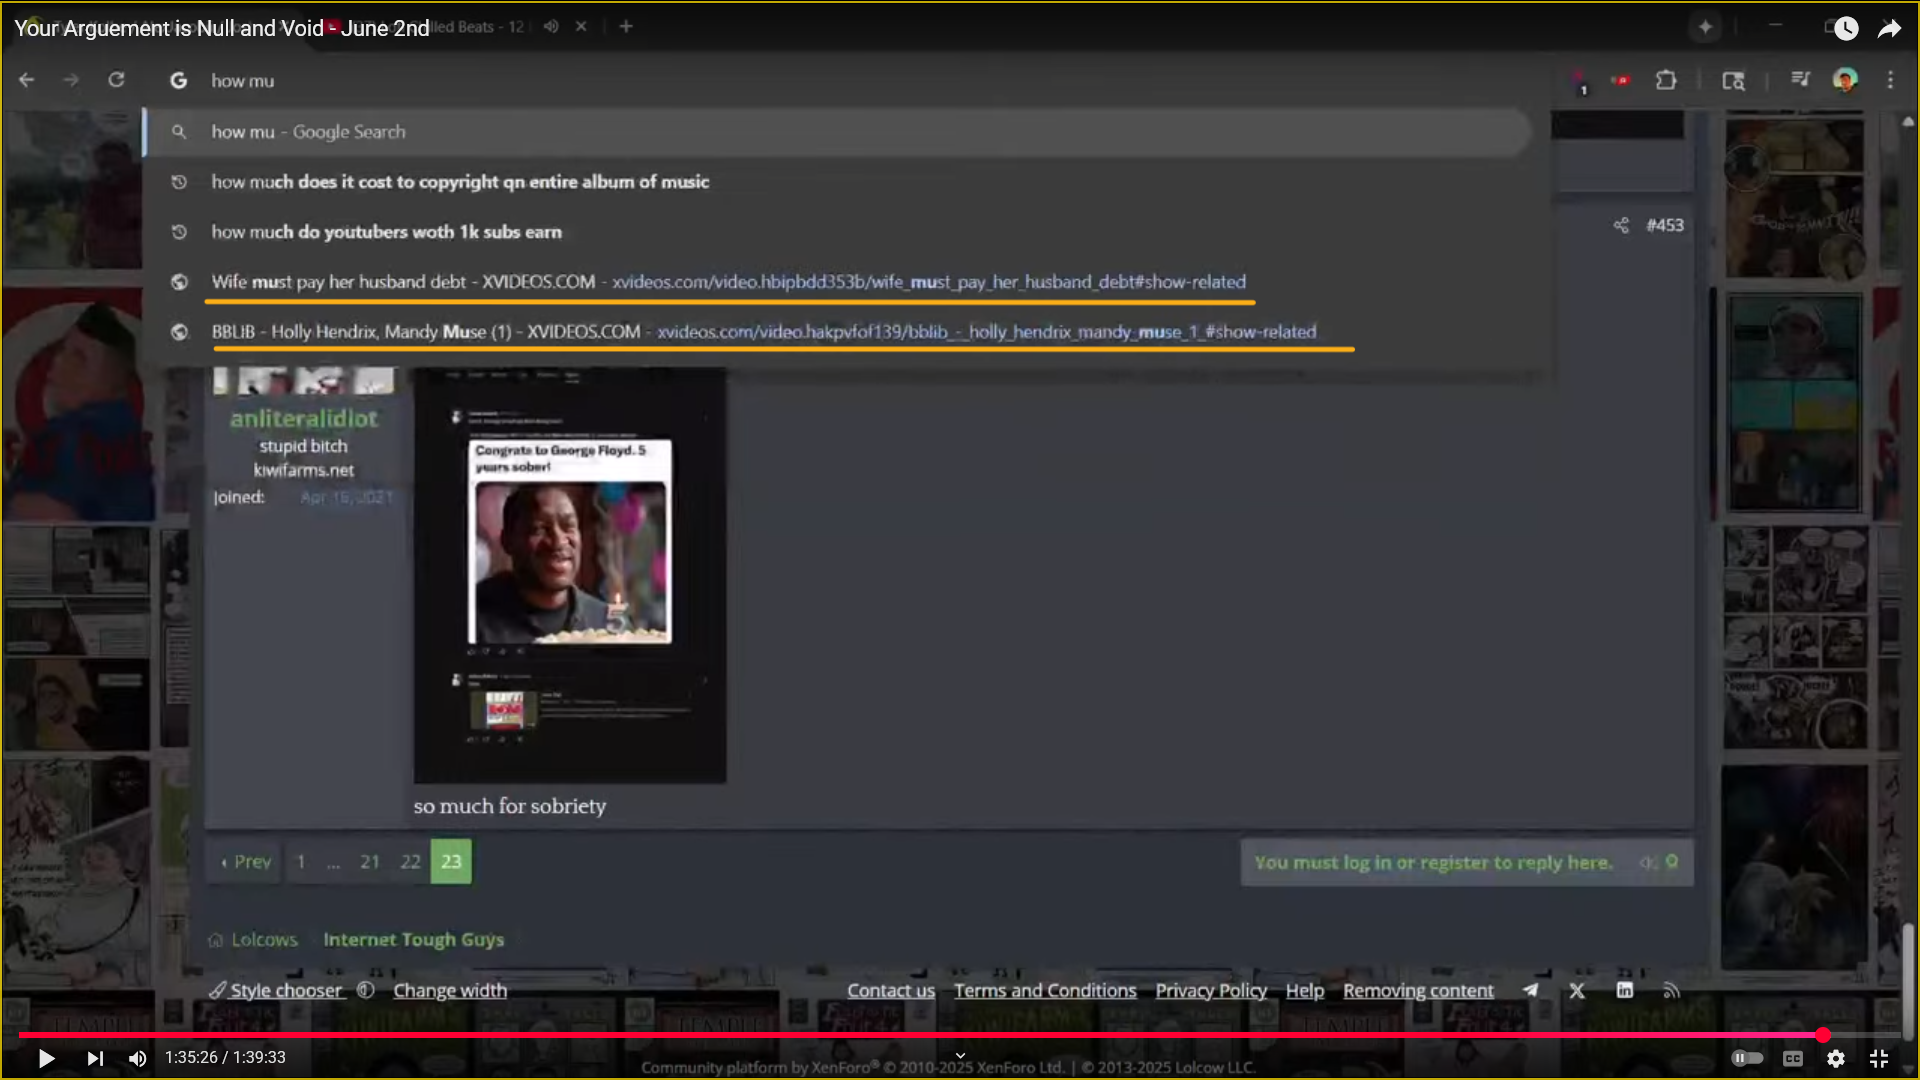
Task: Go to the Prev page
Action: pos(246,861)
